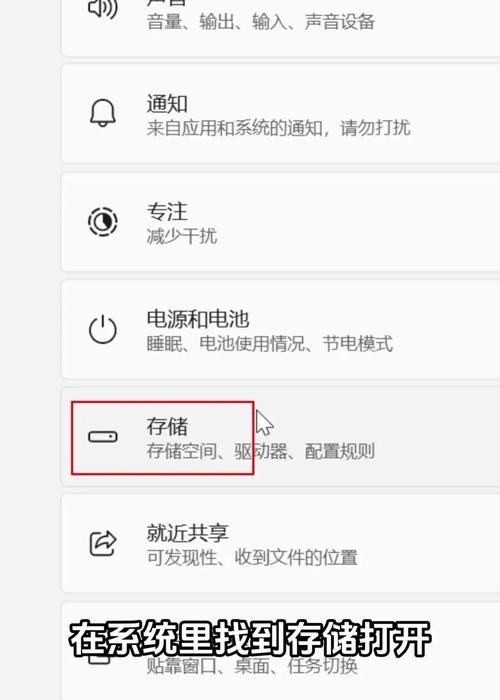
Task: Click the 音量、输出、输入、声音设备 description
Action: pyautogui.click(x=261, y=21)
